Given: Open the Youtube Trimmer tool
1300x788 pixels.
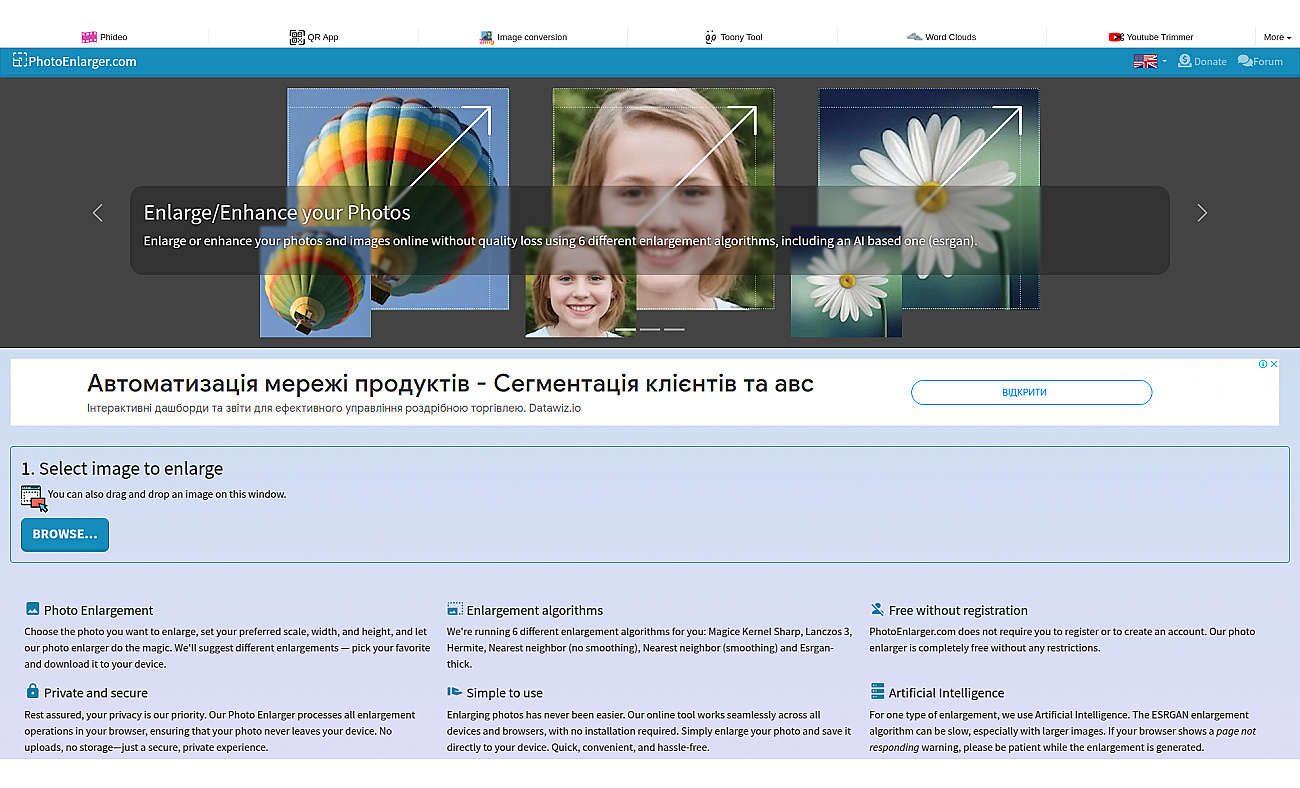Looking at the screenshot, I should 1151,37.
